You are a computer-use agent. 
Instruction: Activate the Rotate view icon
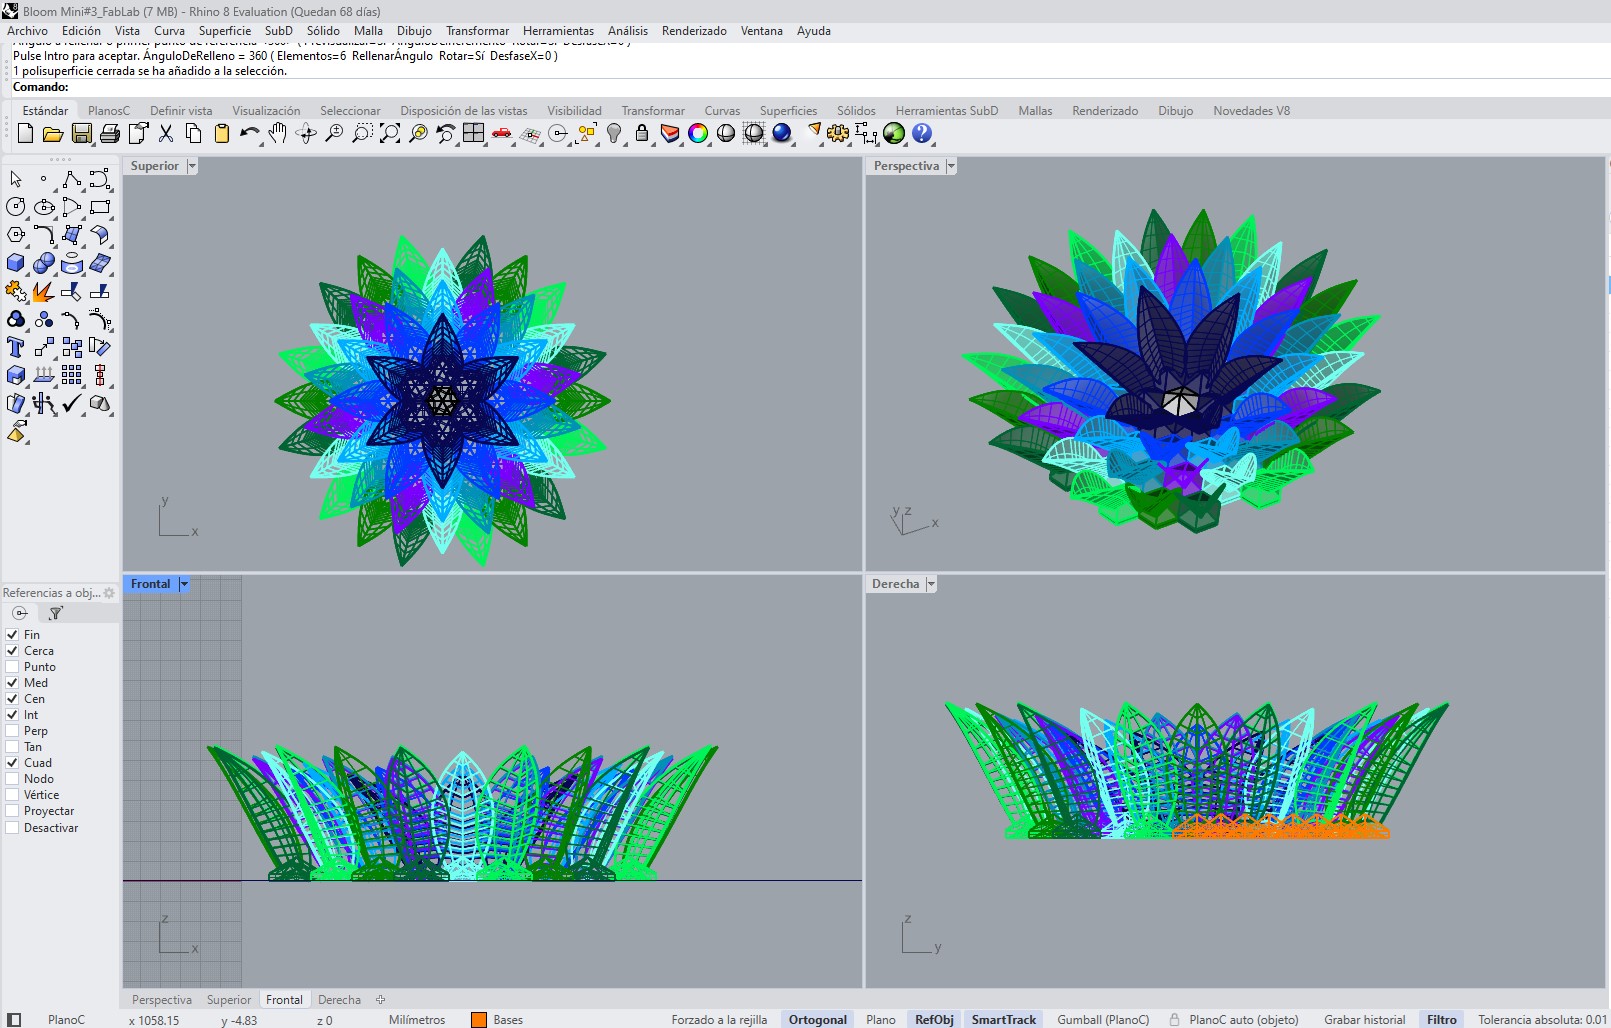pos(306,133)
